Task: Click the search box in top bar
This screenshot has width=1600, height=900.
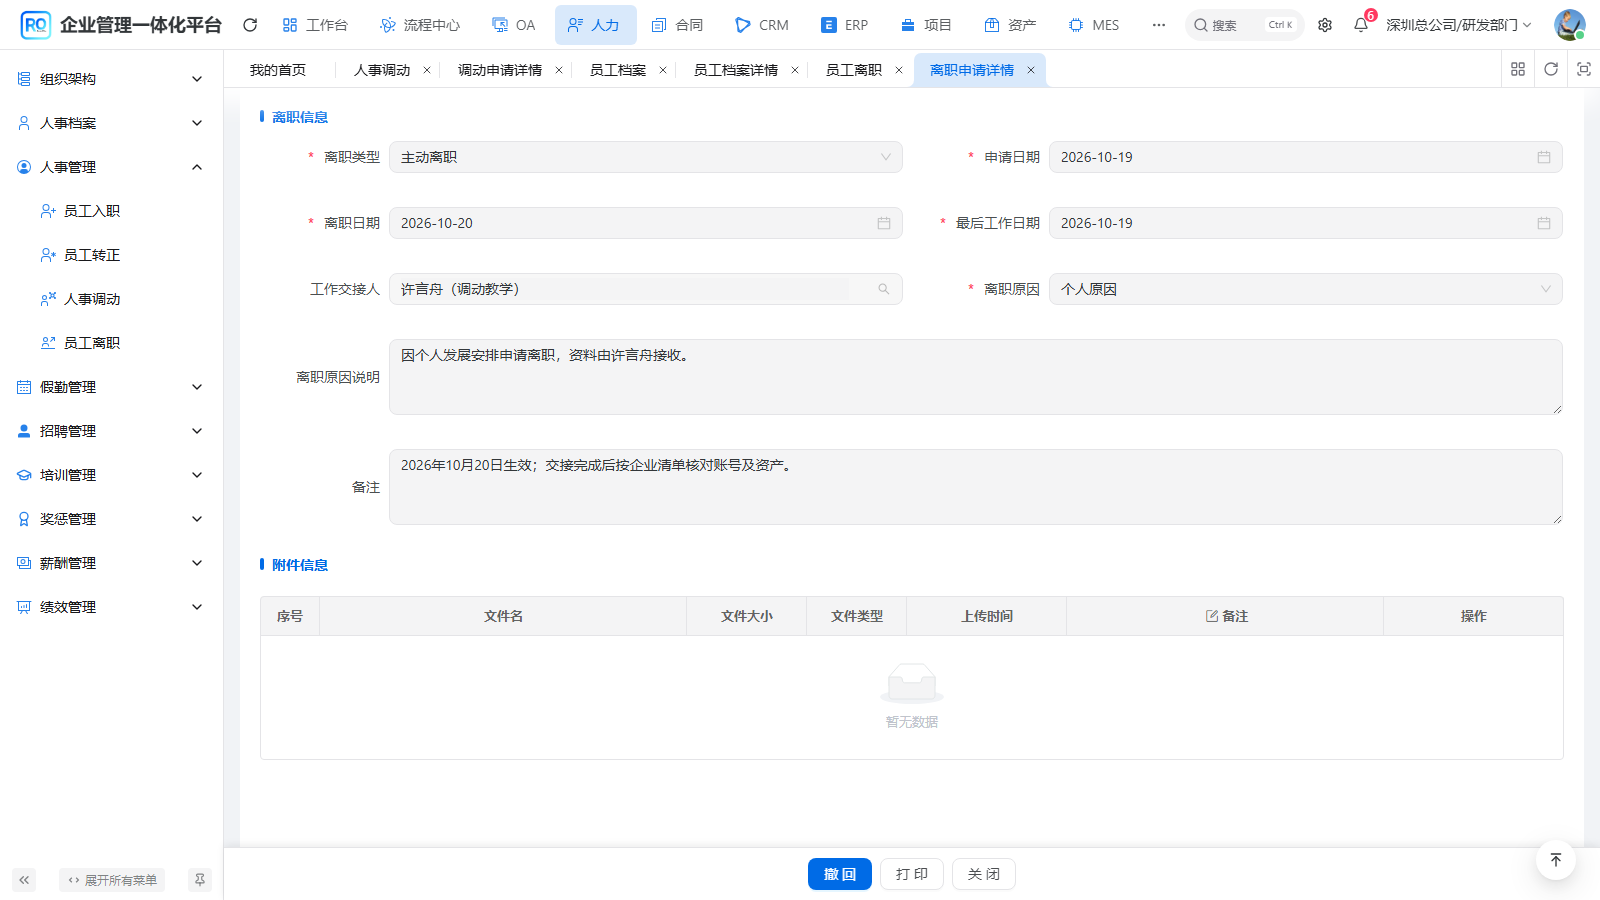Action: tap(1245, 25)
